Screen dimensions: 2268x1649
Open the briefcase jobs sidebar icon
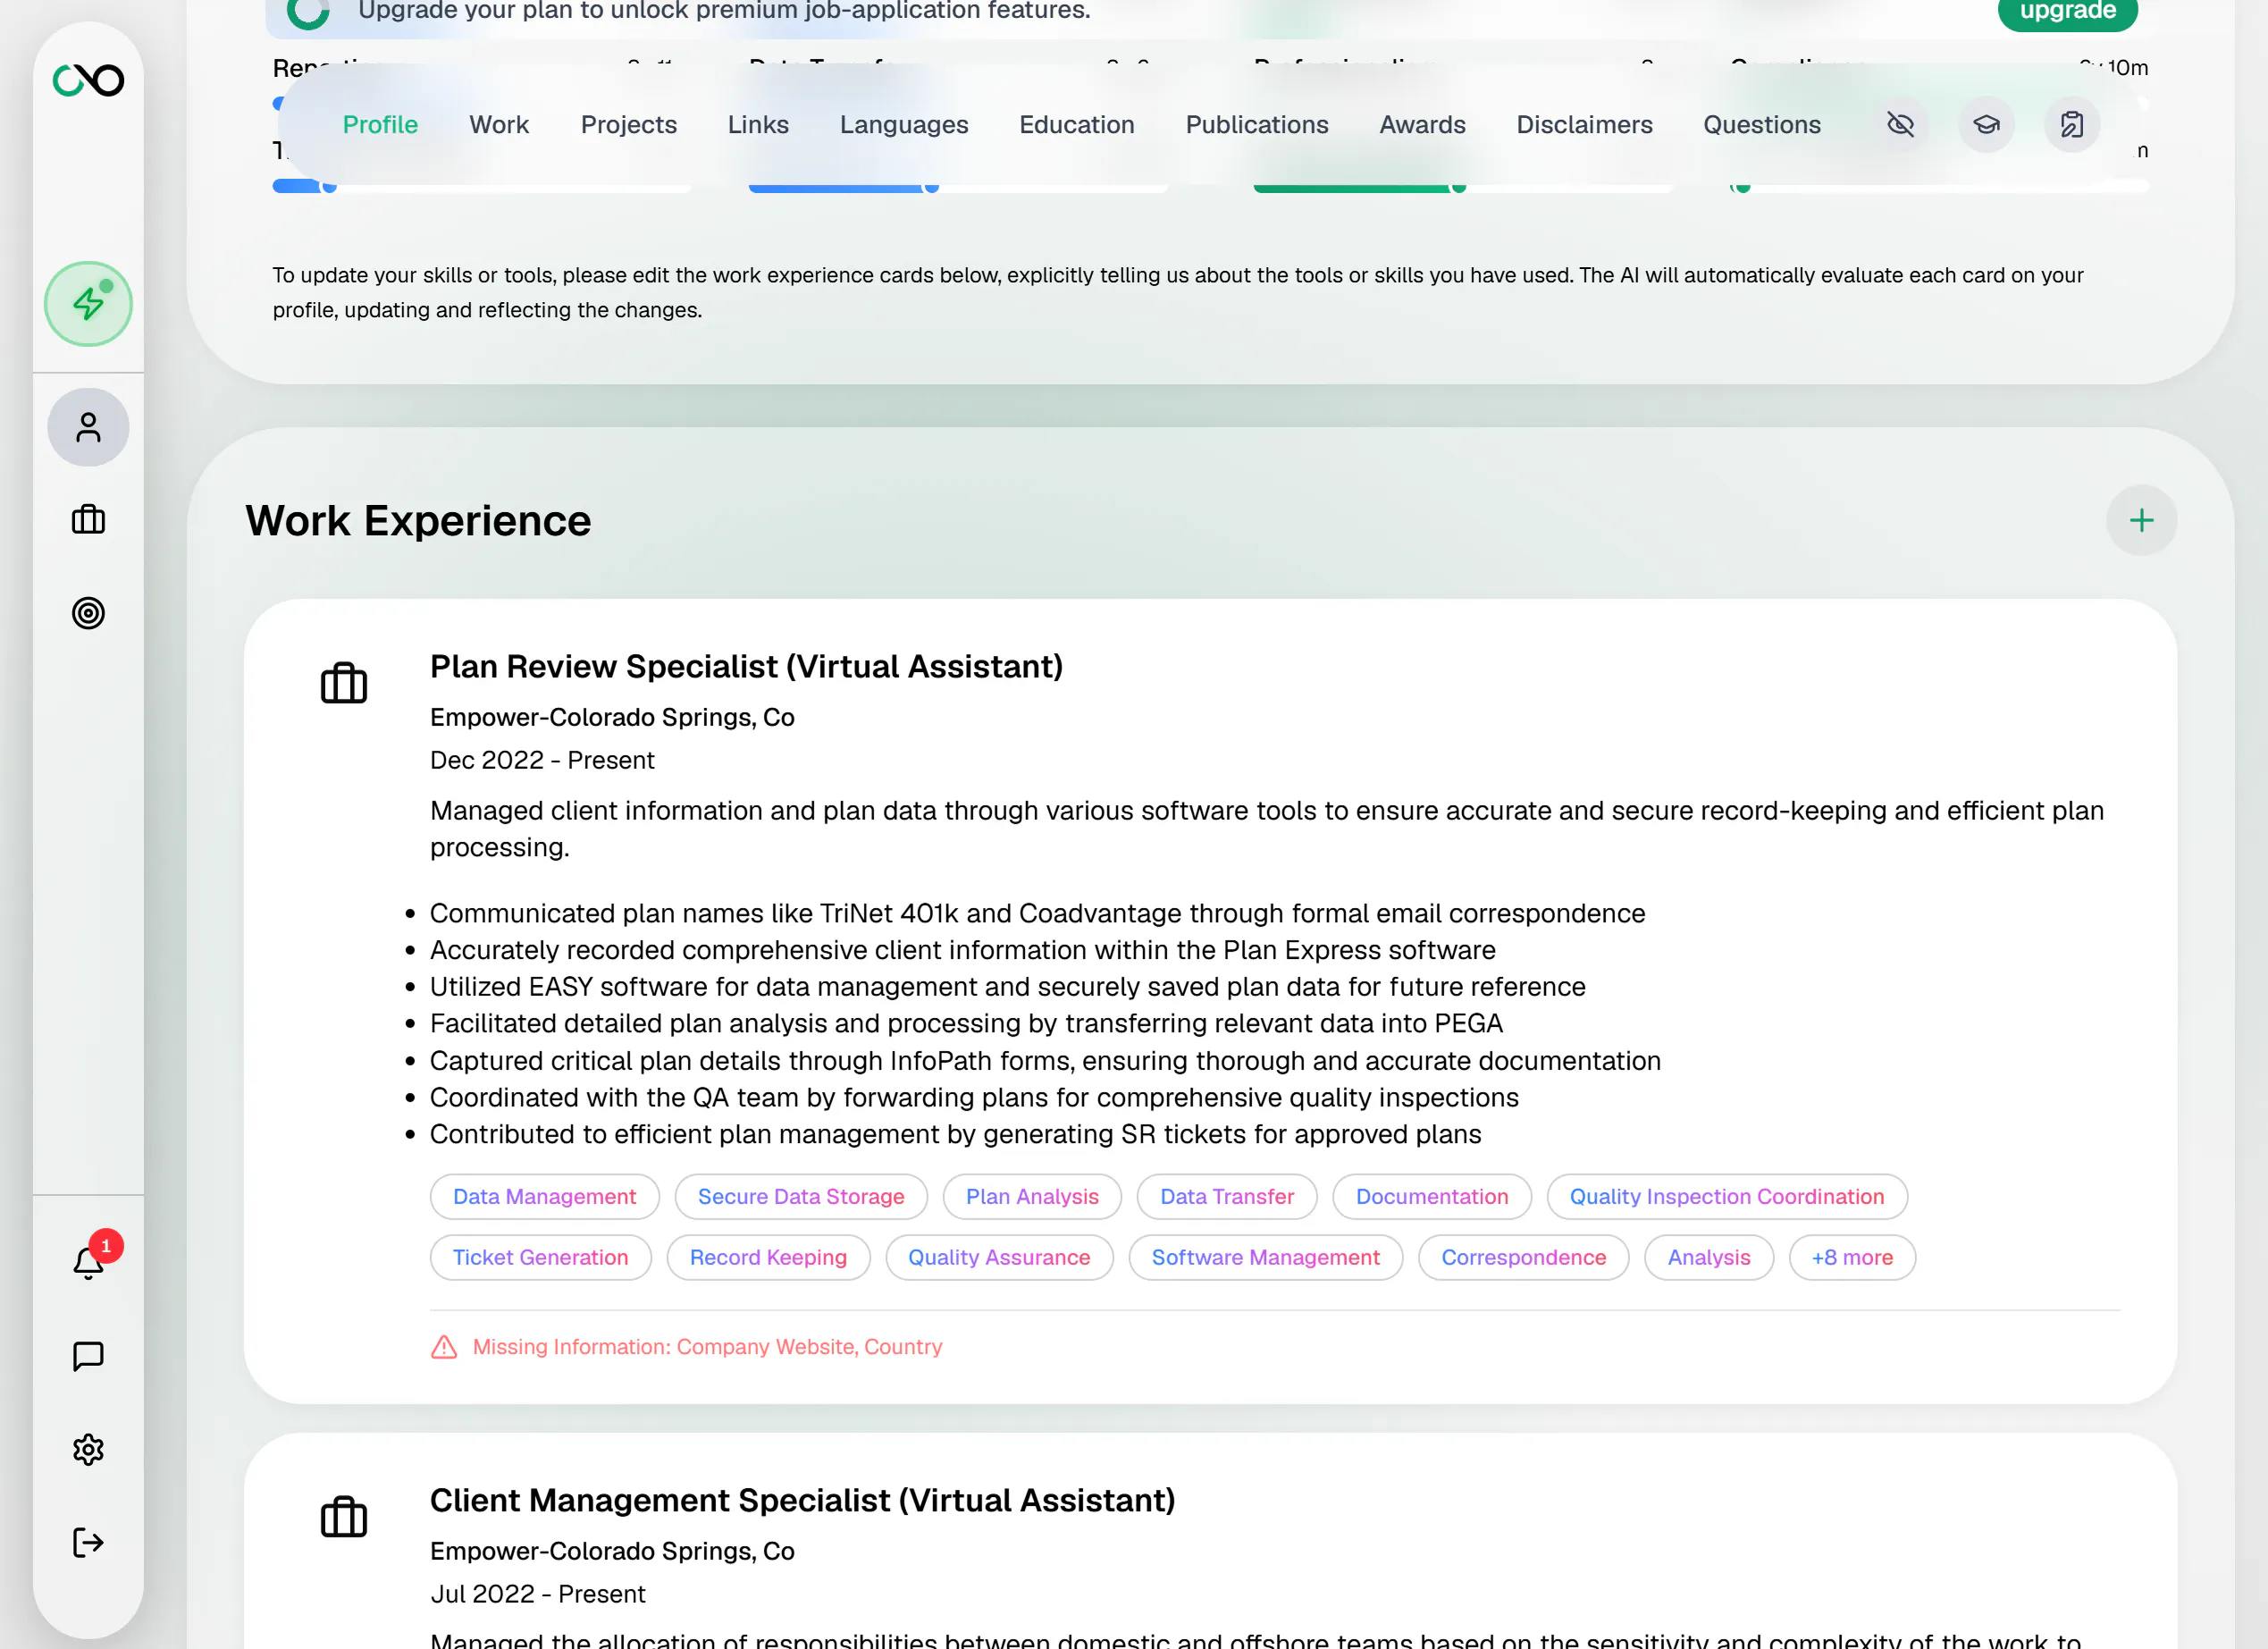88,520
